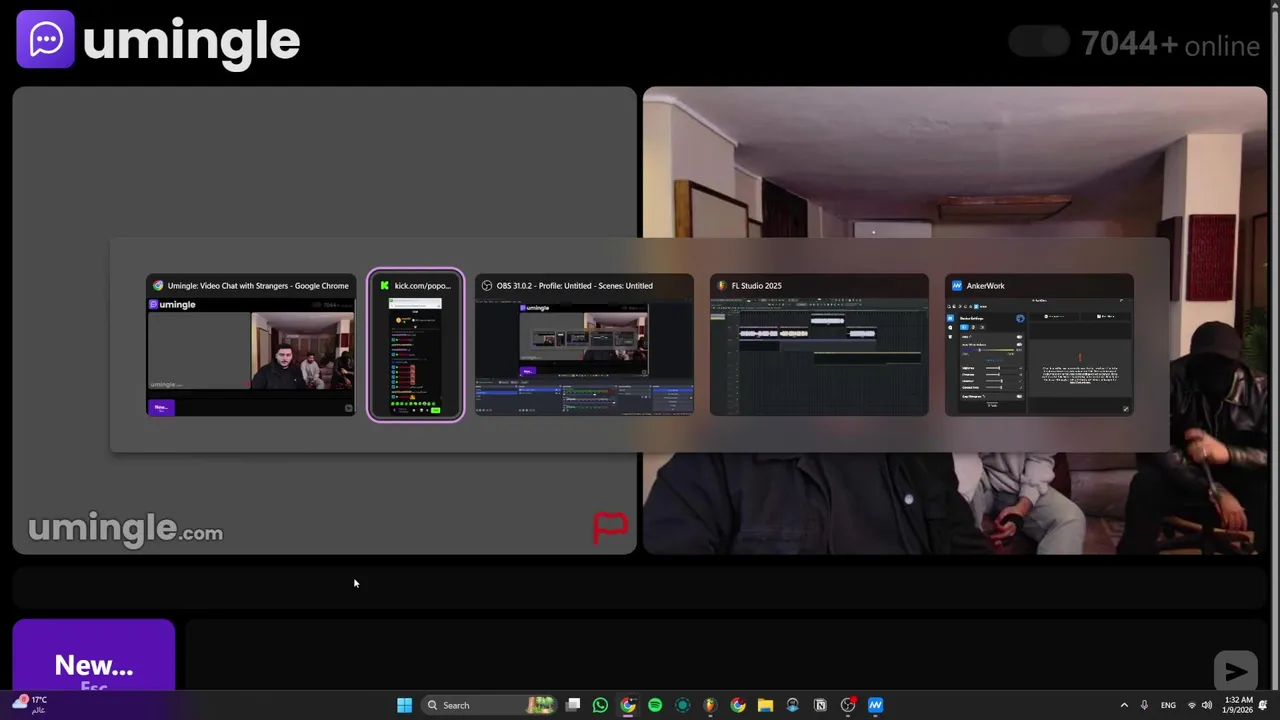
Task: Open the volume control in tray
Action: click(x=1207, y=705)
